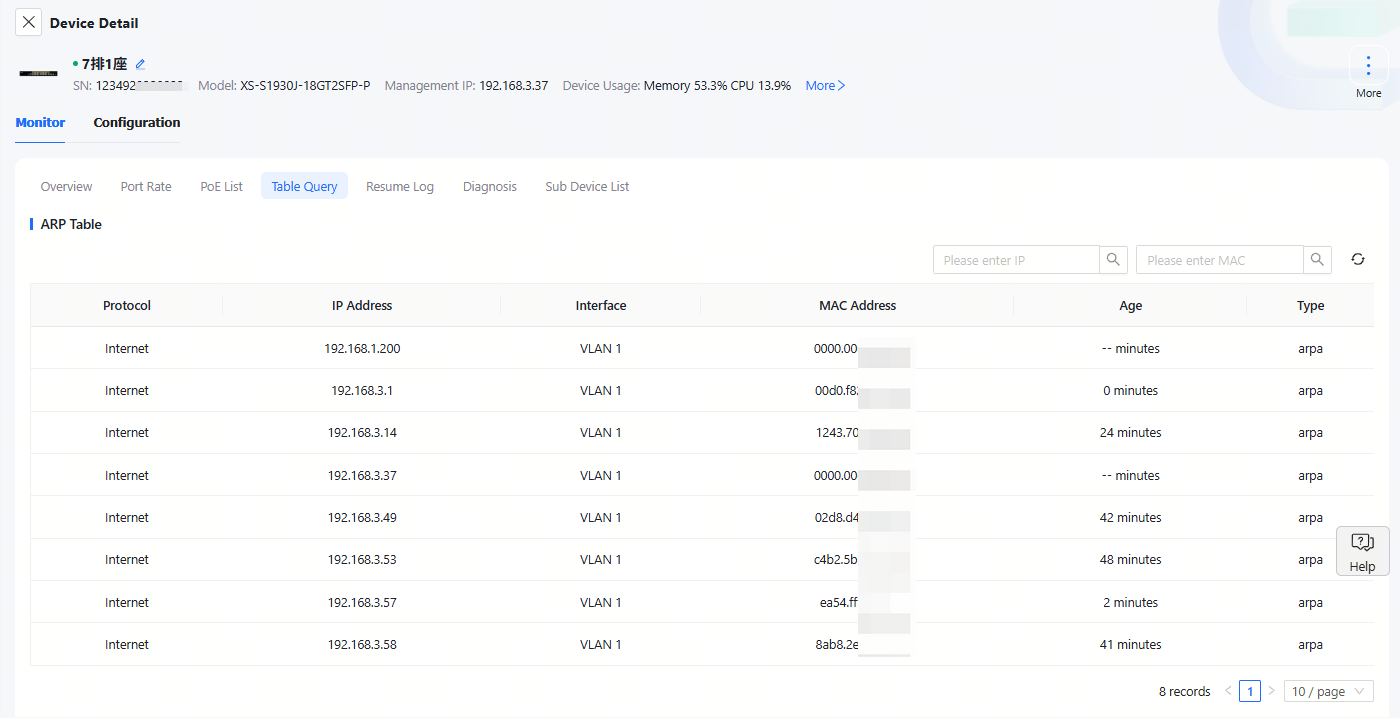Close the Device Detail panel
Image resolution: width=1400 pixels, height=718 pixels.
pyautogui.click(x=29, y=22)
